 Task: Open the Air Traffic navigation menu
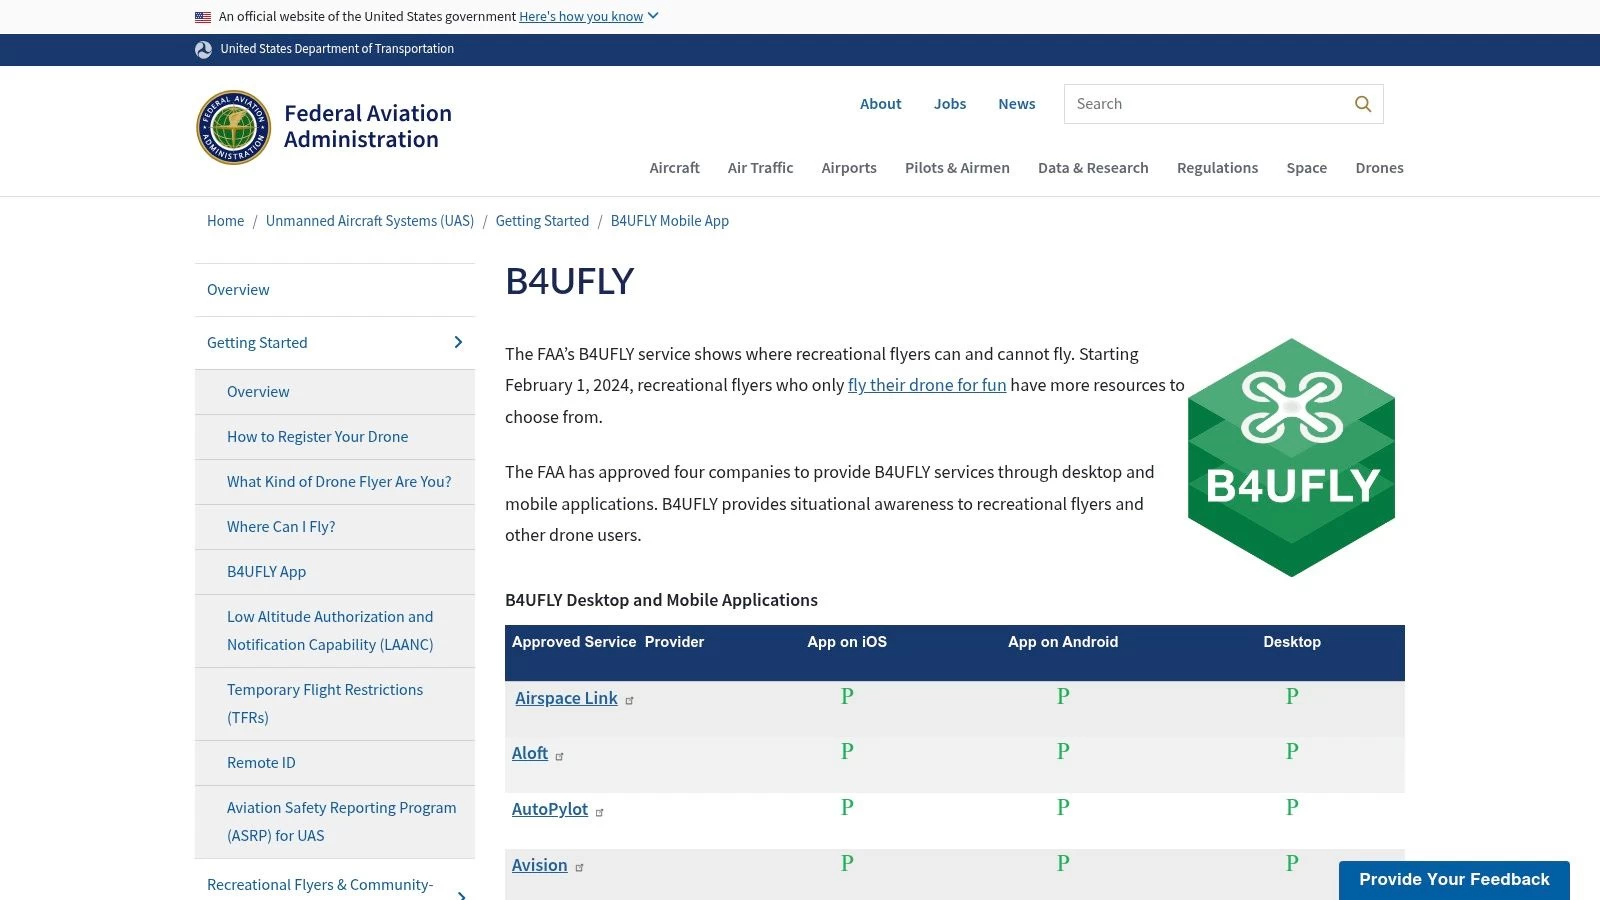point(760,168)
